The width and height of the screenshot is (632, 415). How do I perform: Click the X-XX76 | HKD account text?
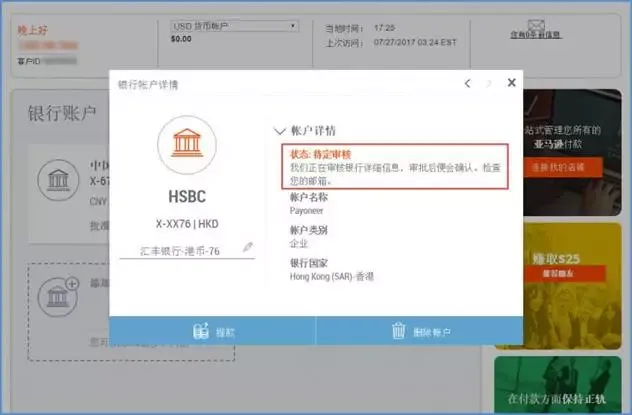pyautogui.click(x=187, y=224)
